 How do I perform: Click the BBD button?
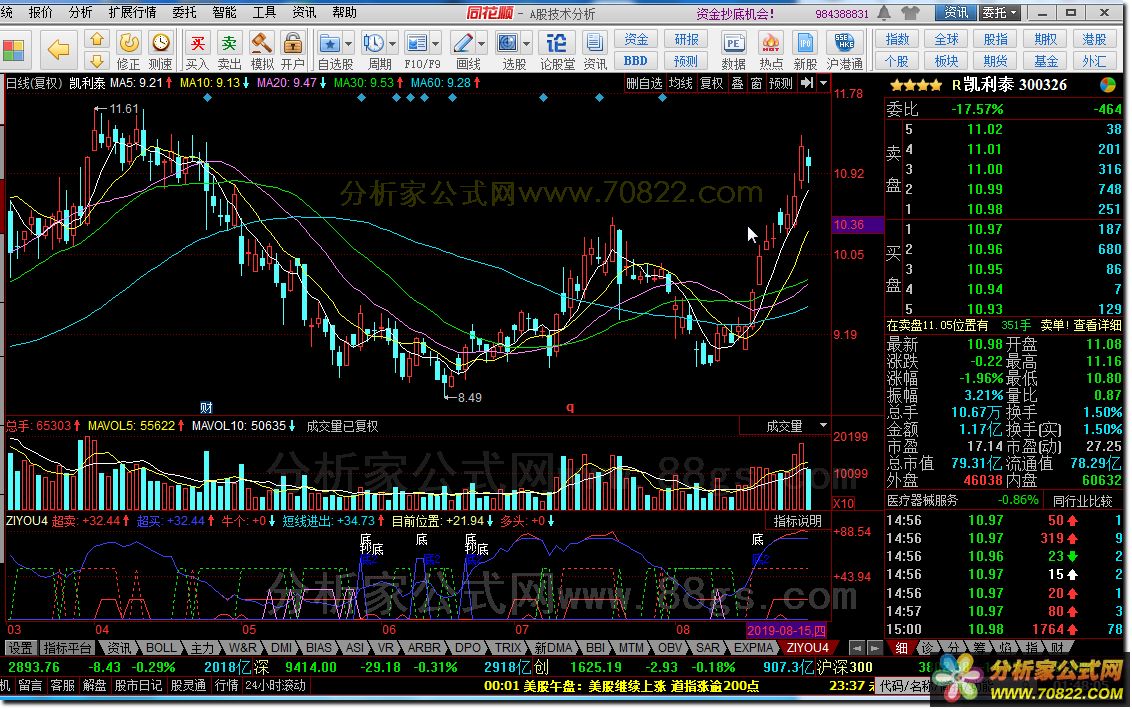point(636,61)
